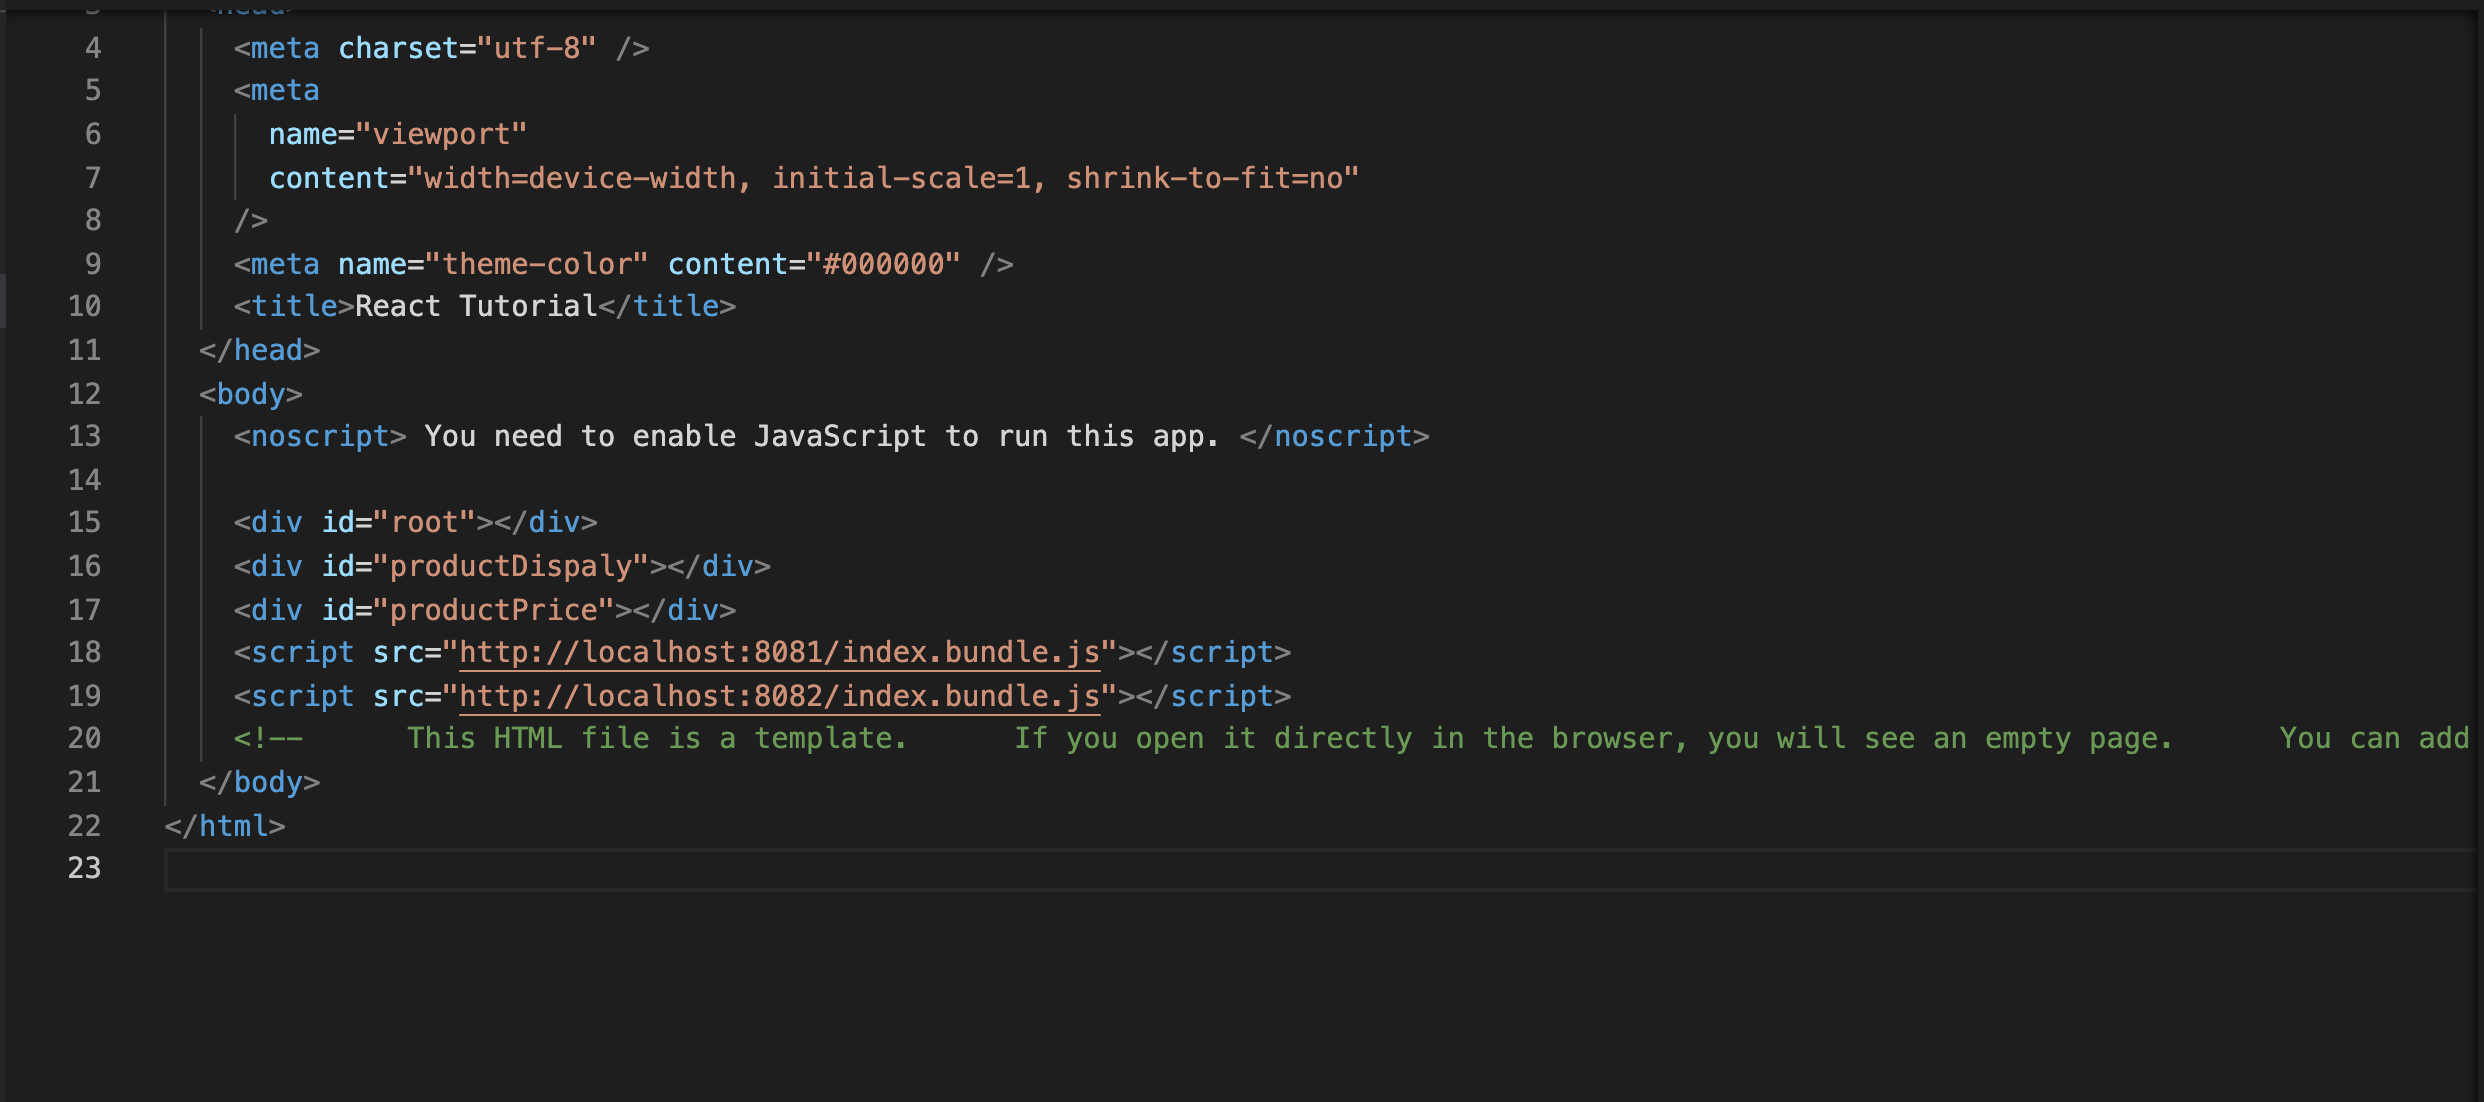
Task: Open the localhost:8082 index.bundle.js link
Action: [x=779, y=696]
